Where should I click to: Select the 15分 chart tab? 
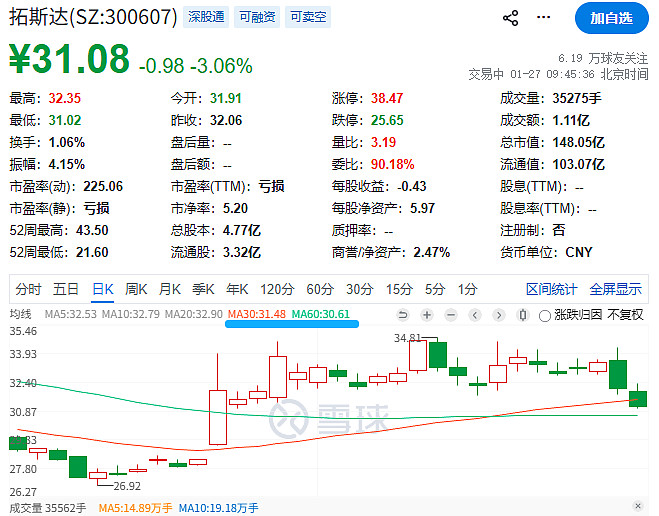pos(399,289)
